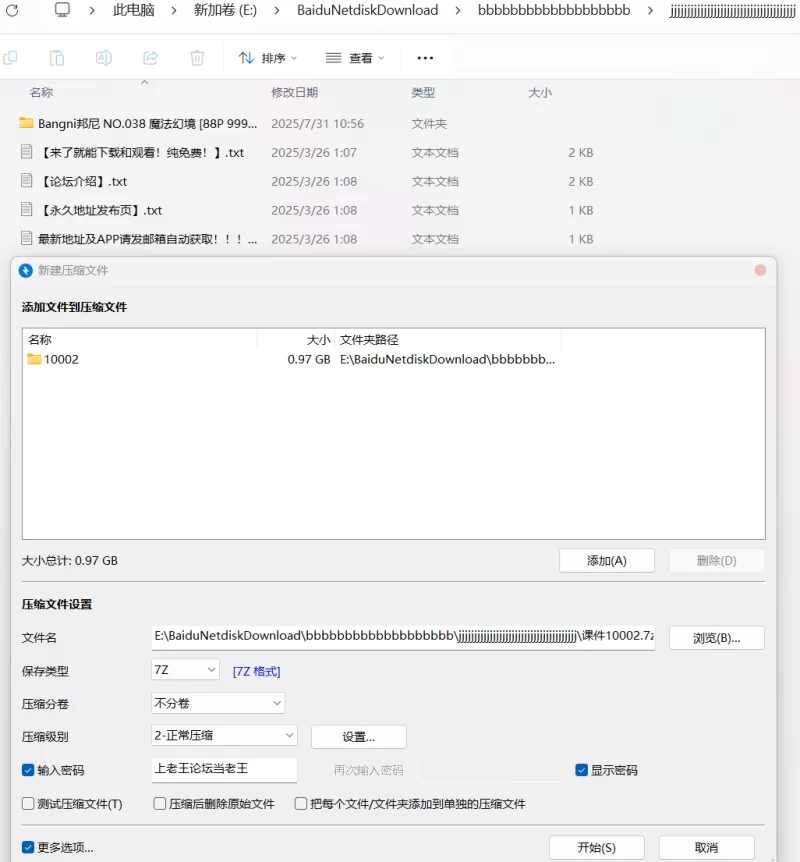
Task: Click the 开始(S) button
Action: [597, 847]
